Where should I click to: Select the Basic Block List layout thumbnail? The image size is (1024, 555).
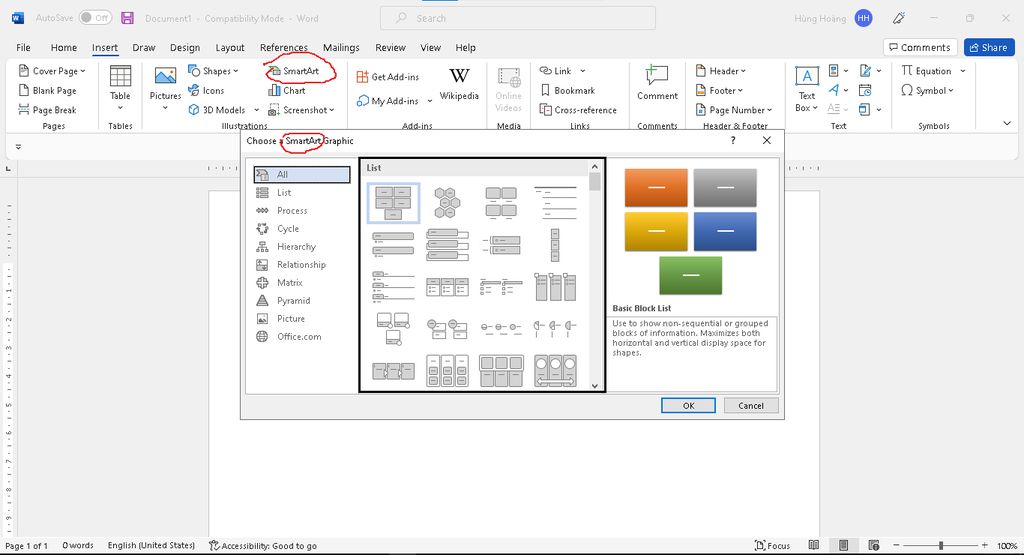[393, 202]
